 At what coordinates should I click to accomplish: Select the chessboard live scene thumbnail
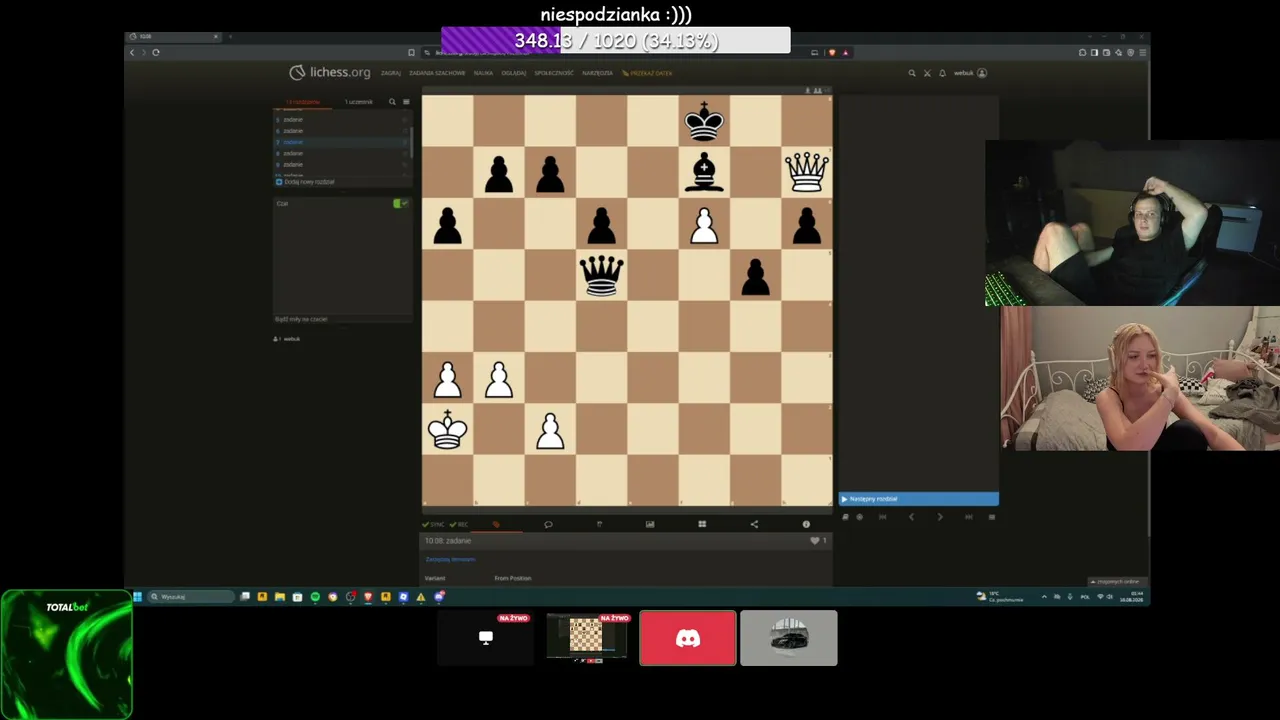coord(587,638)
